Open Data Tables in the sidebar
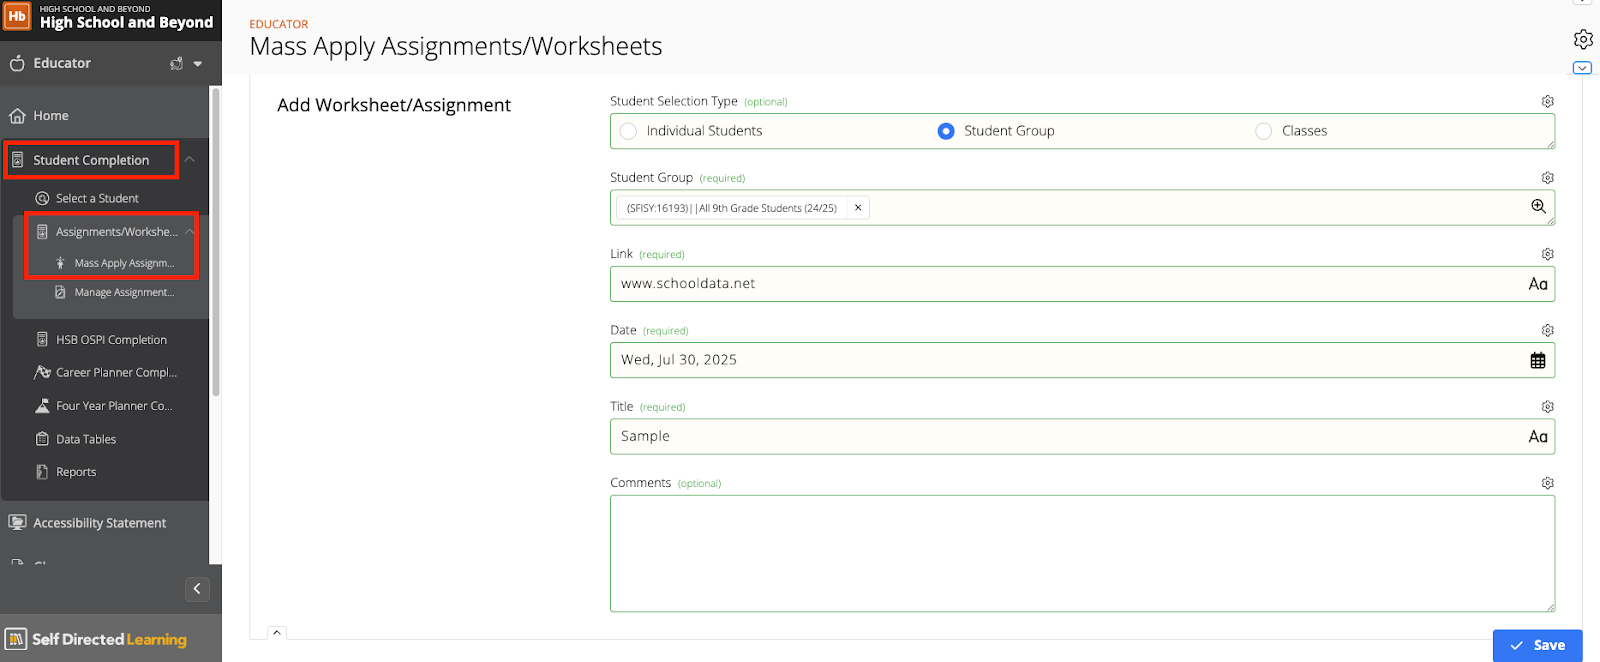 [x=86, y=439]
